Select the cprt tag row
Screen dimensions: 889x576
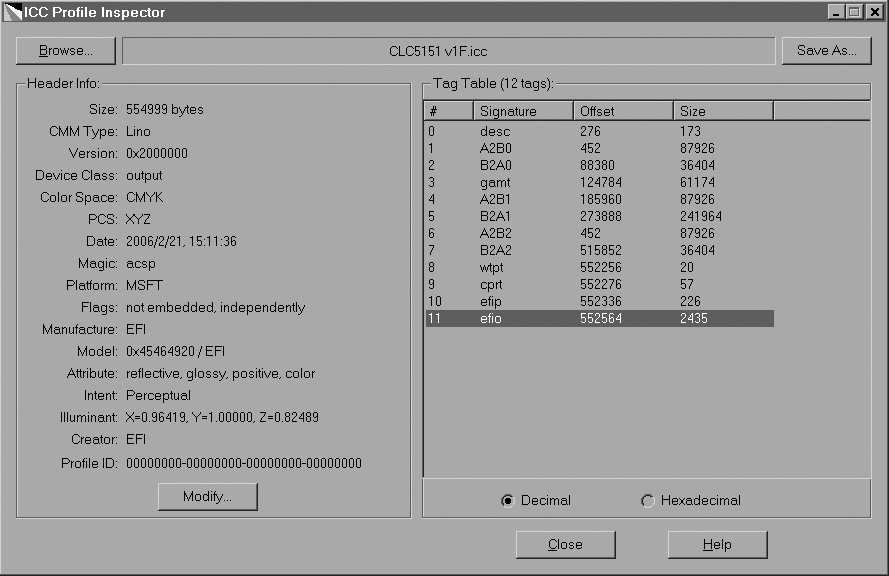coord(599,285)
